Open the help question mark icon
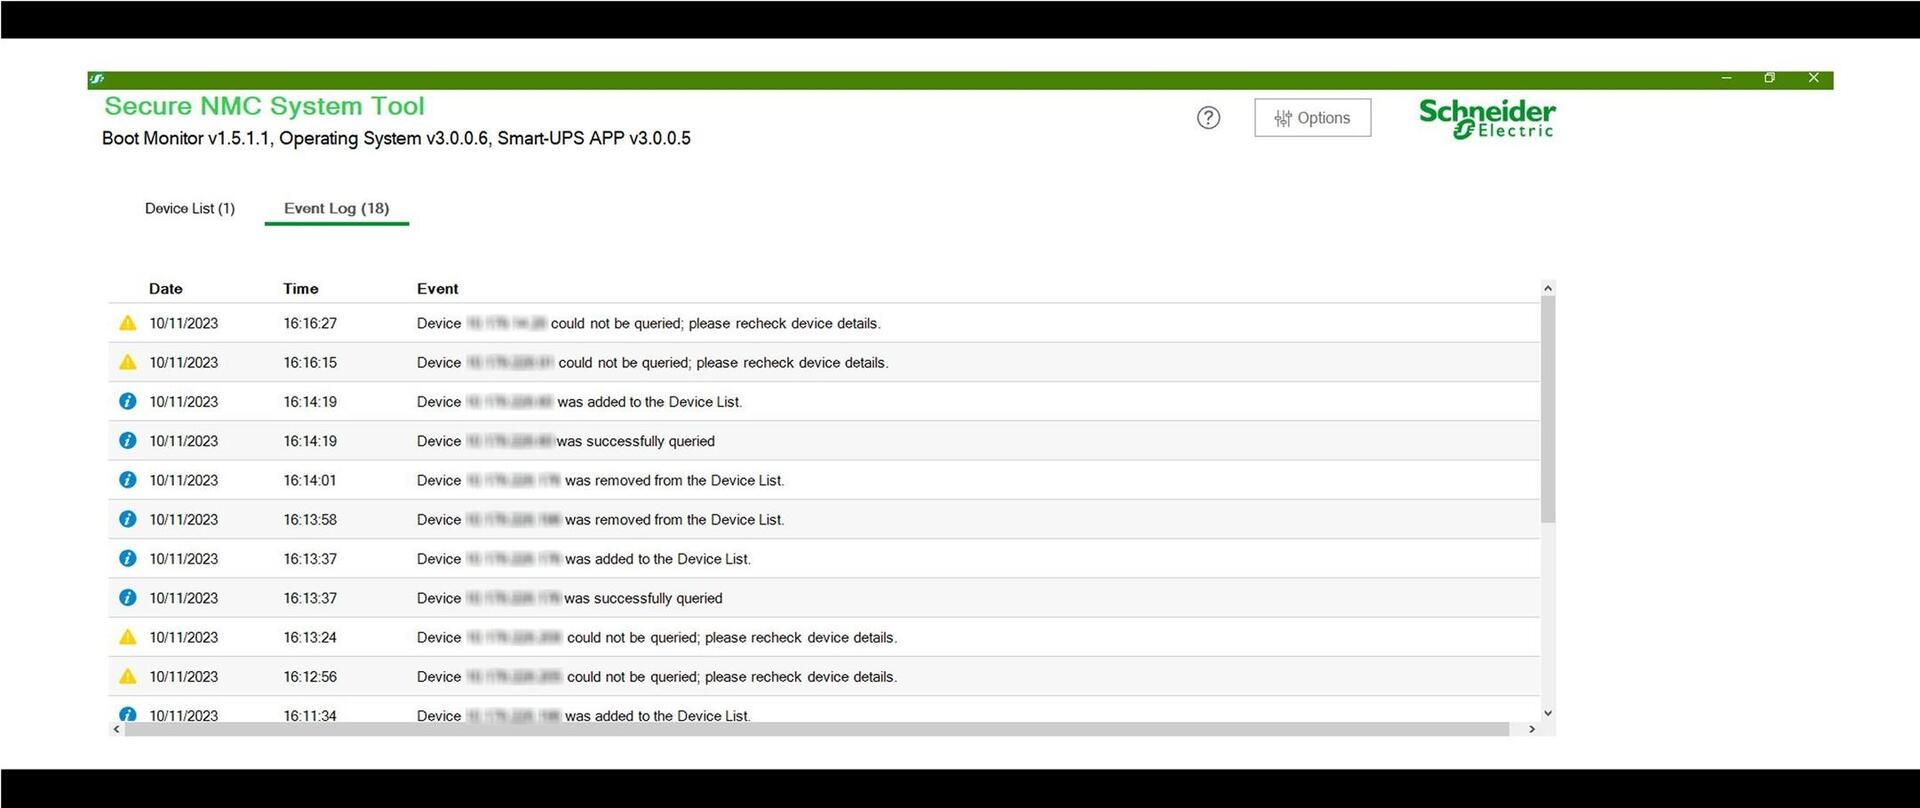 click(1208, 118)
